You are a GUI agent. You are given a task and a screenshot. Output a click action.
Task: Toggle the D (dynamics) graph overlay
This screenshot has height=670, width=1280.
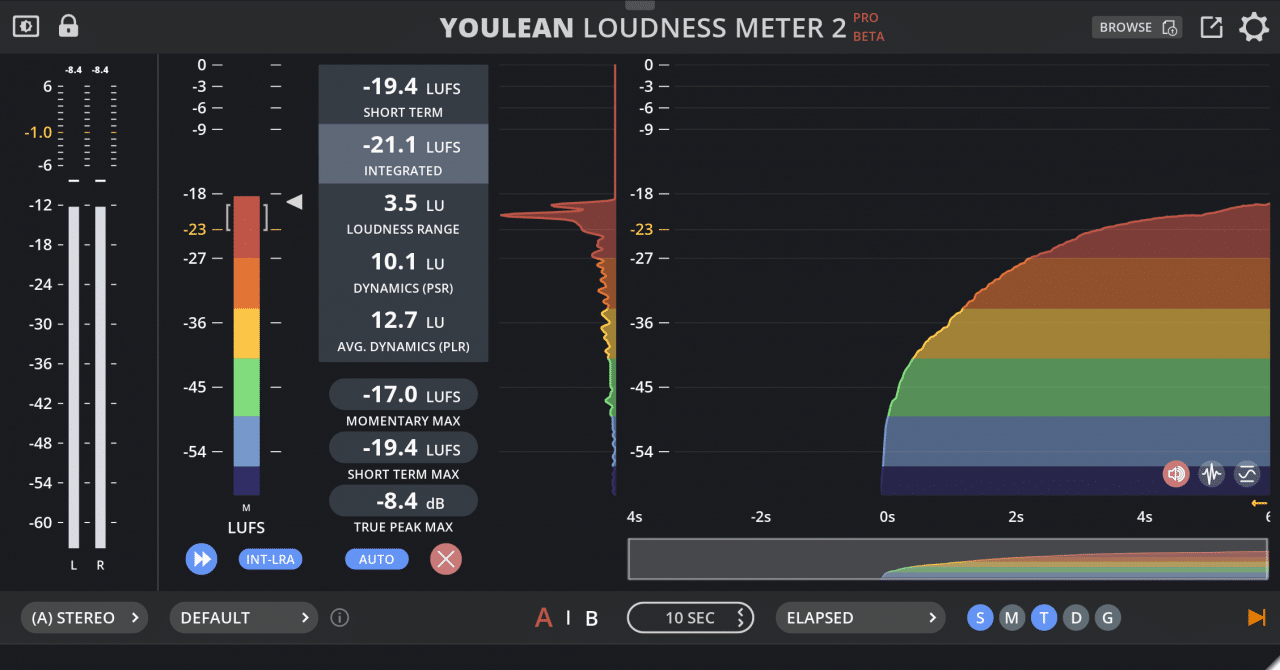click(x=1076, y=617)
